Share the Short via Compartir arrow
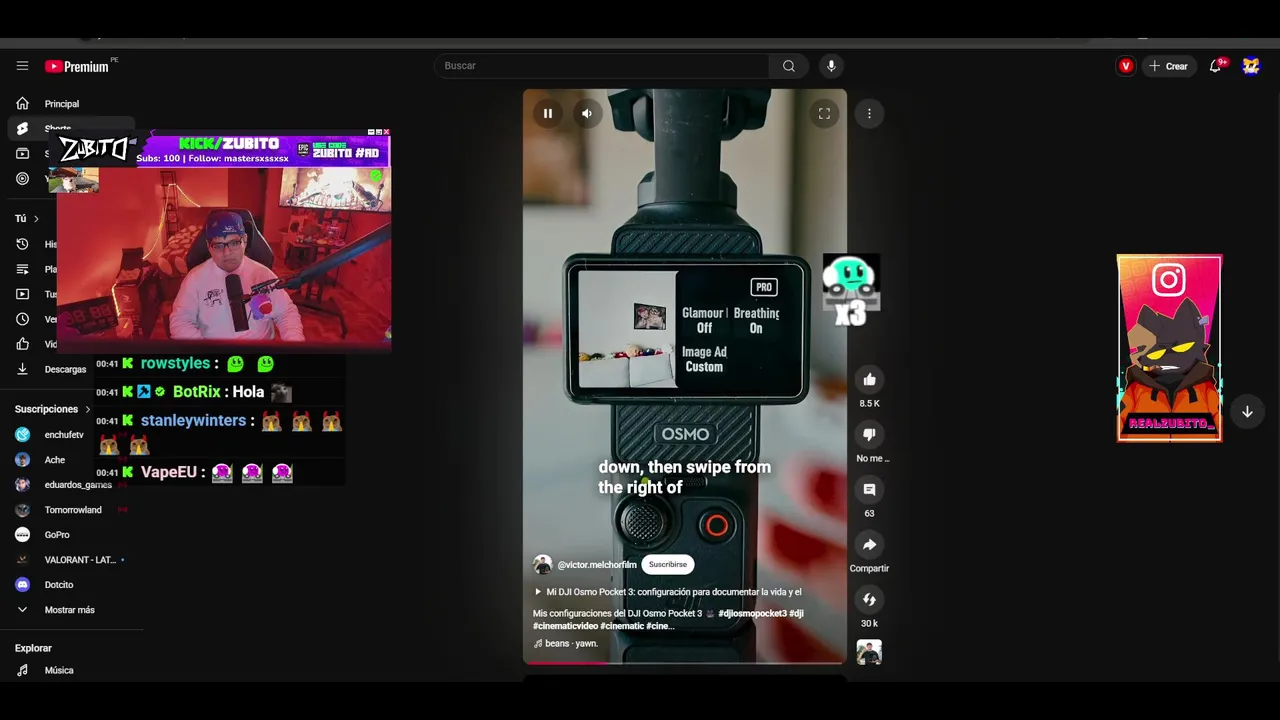Screen dimensions: 1280x720 [x=869, y=545]
